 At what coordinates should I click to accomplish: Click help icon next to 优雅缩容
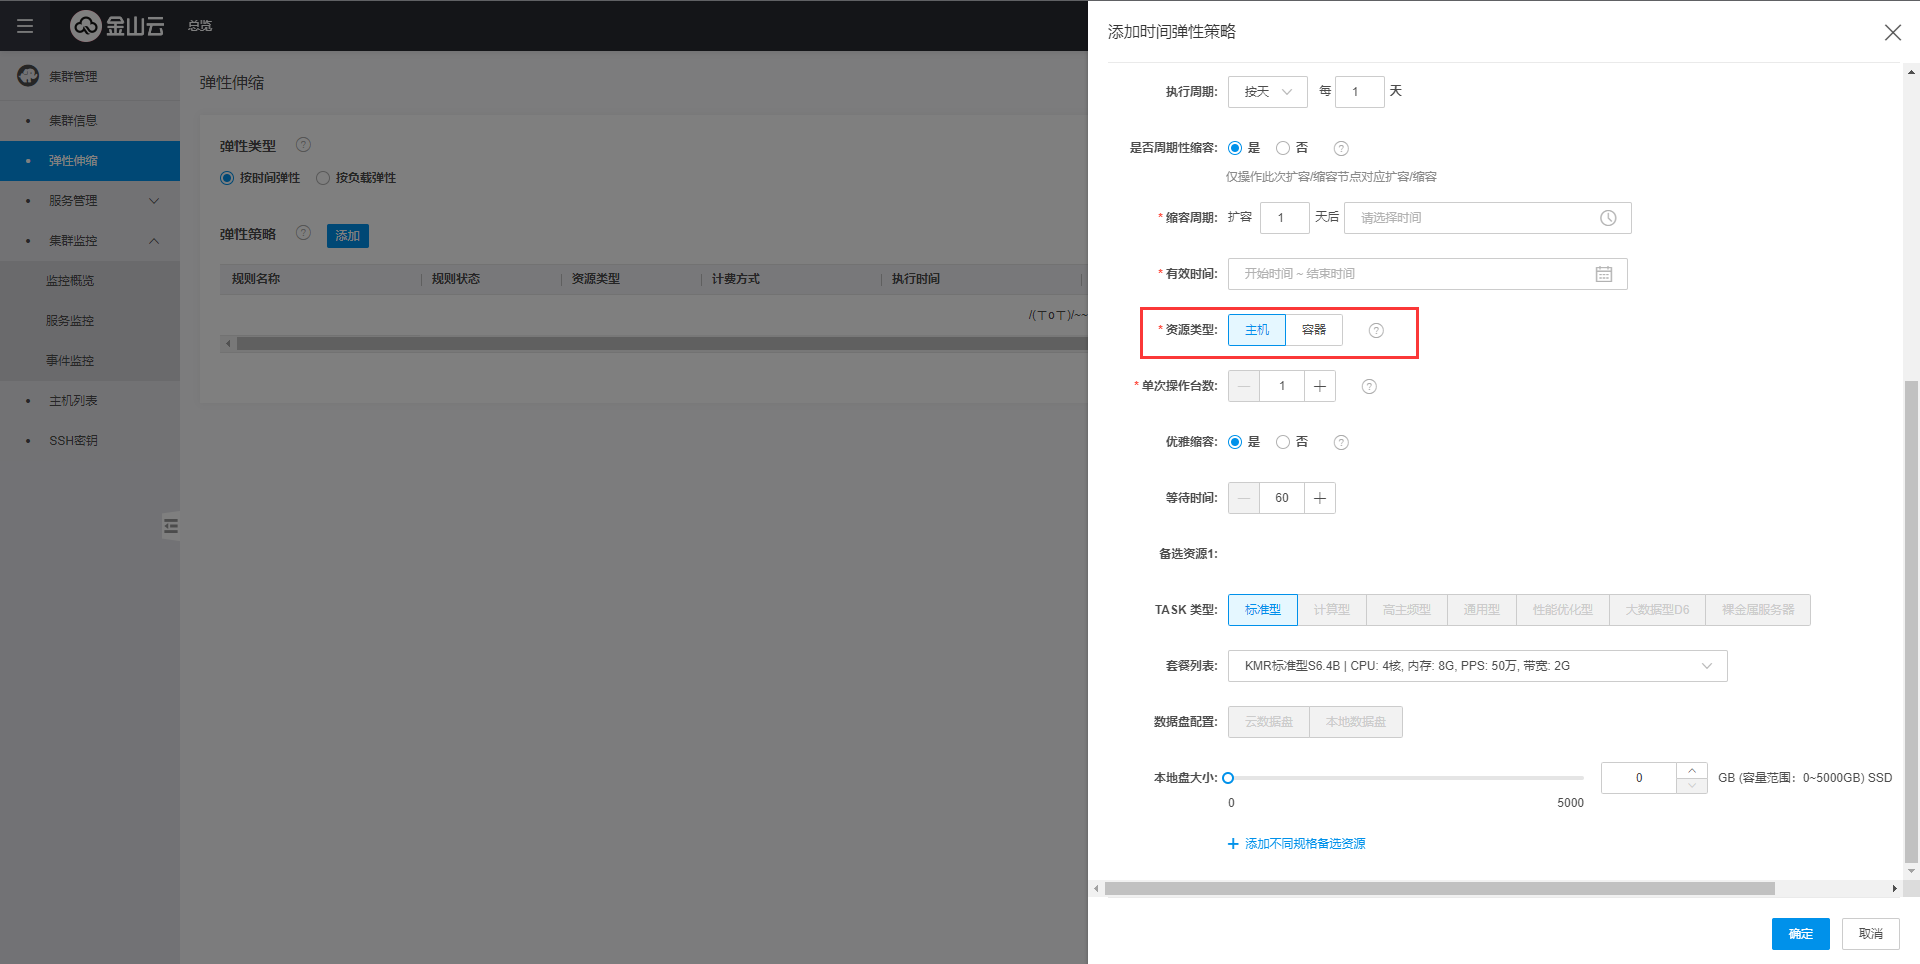1341,443
